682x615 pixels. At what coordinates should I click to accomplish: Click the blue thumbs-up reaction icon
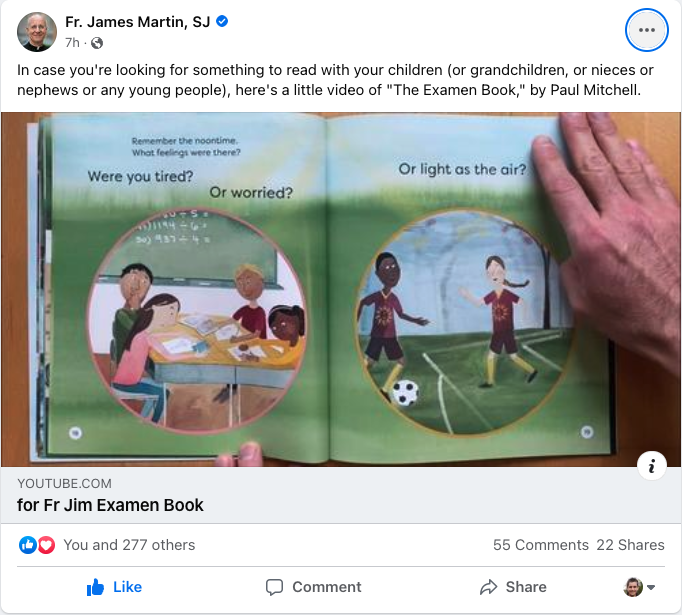[x=27, y=545]
